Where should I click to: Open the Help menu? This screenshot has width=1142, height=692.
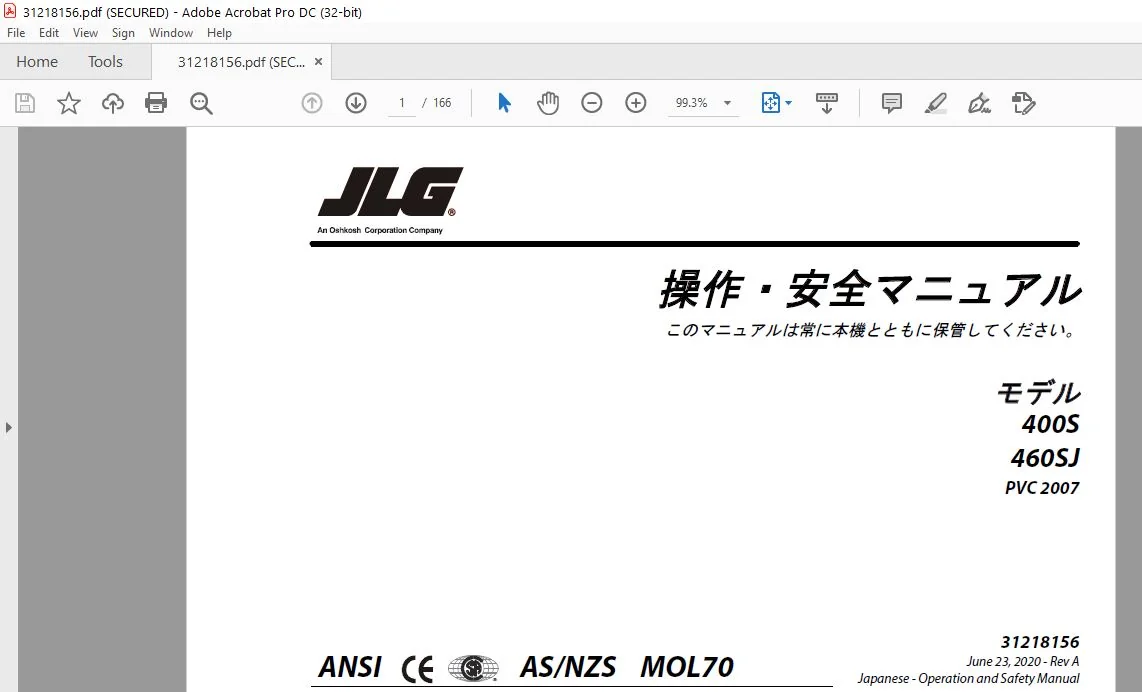tap(219, 33)
